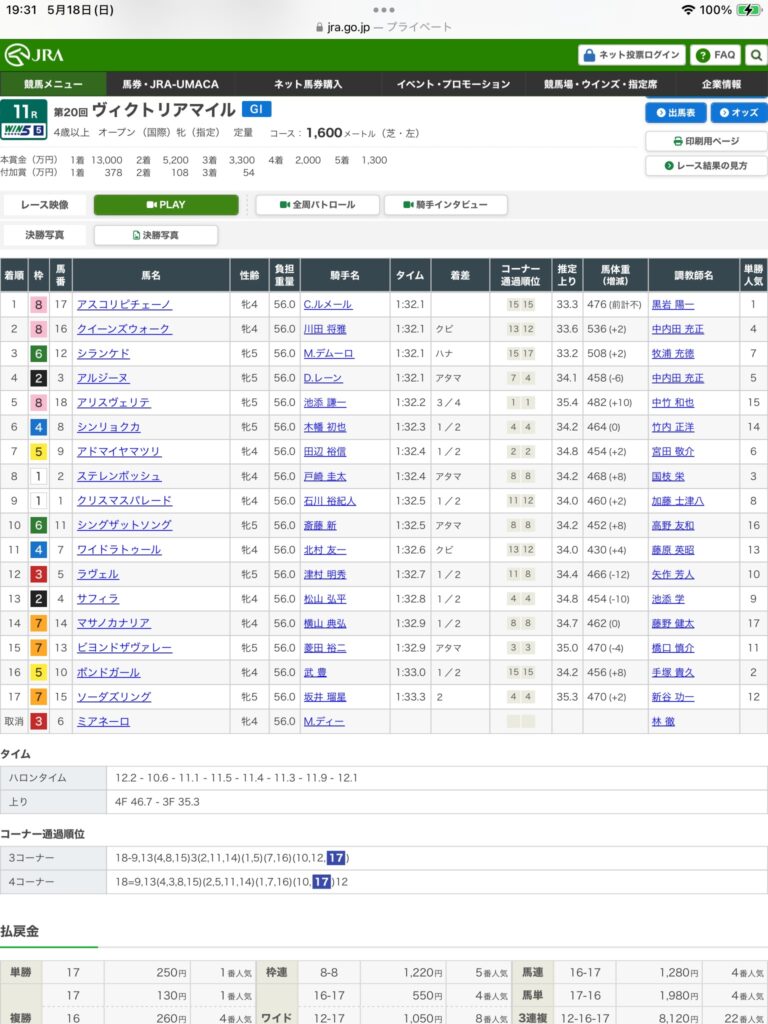Open the 企業情報 menu

click(722, 84)
